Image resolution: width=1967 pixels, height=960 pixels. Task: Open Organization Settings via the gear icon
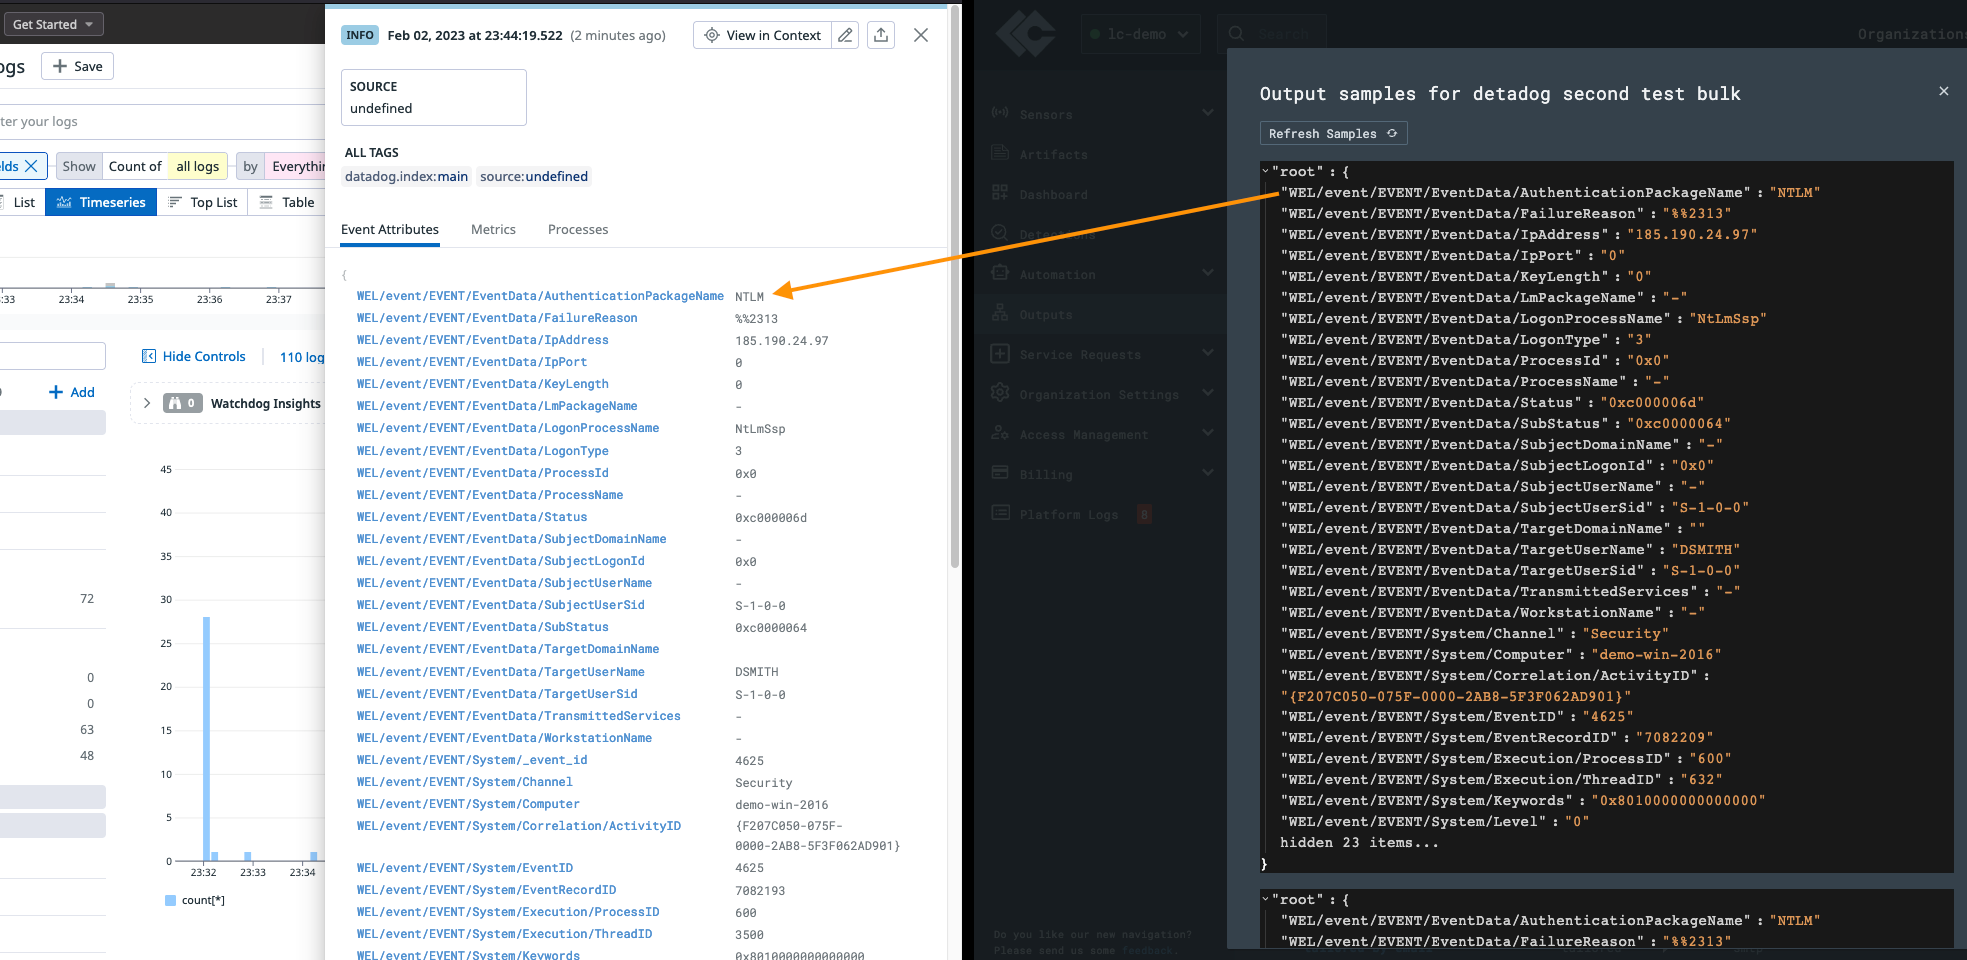coord(1000,393)
